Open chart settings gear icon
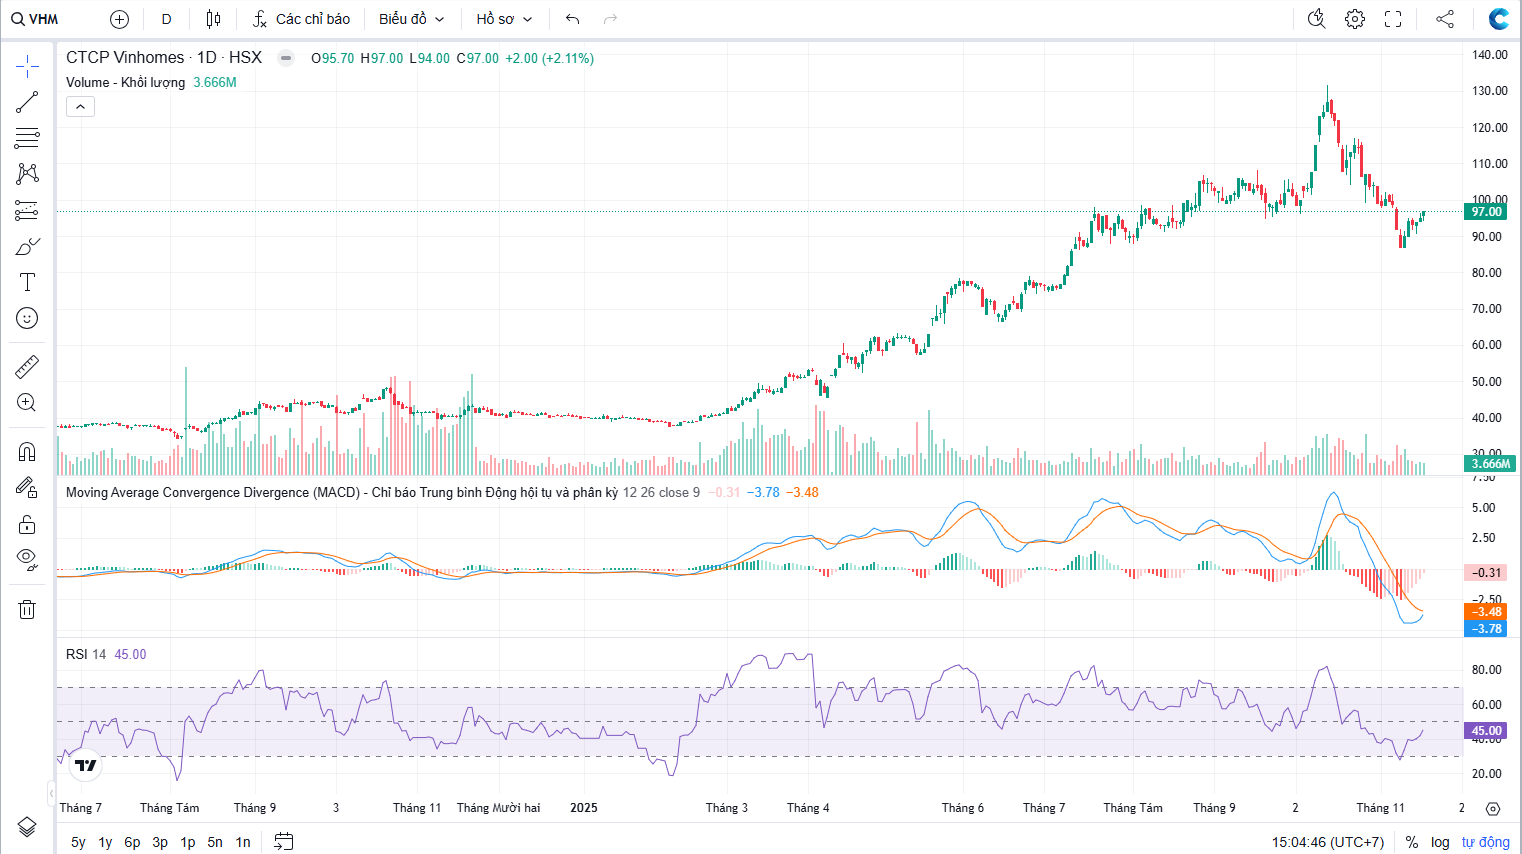 coord(1355,19)
